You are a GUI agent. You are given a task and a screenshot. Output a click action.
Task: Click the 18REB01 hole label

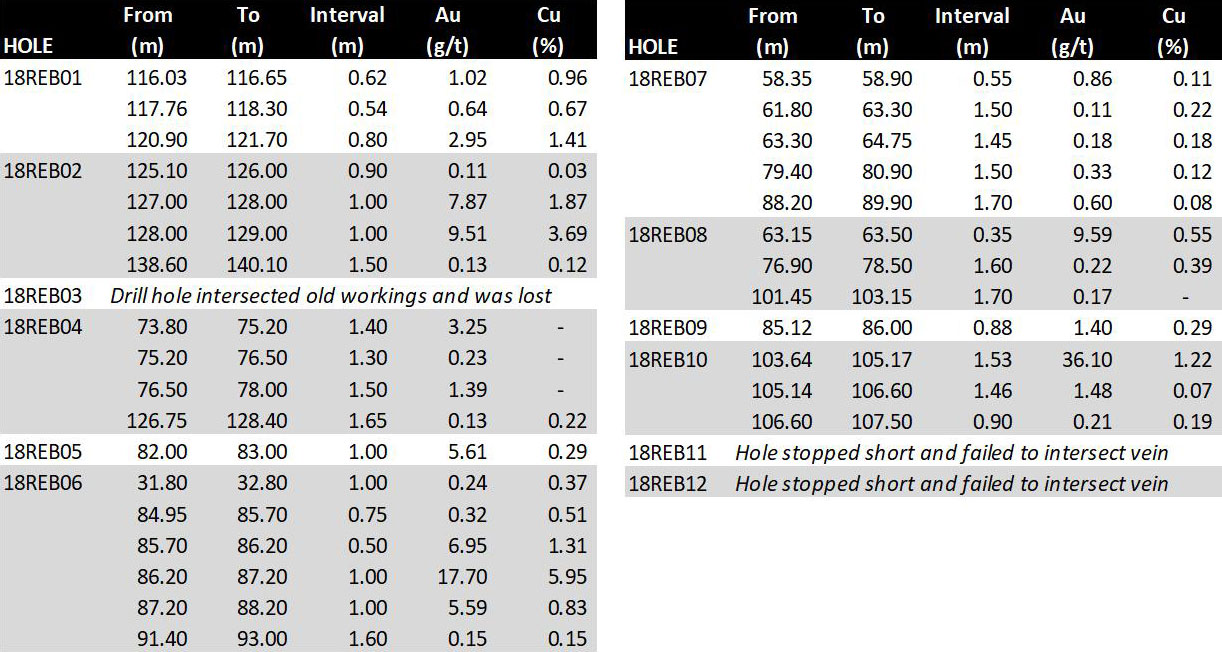pyautogui.click(x=42, y=78)
